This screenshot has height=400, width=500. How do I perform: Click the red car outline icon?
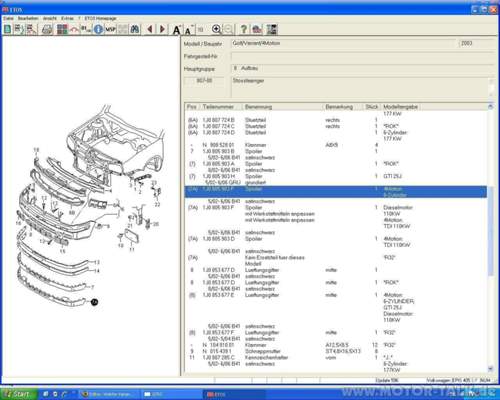(74, 29)
